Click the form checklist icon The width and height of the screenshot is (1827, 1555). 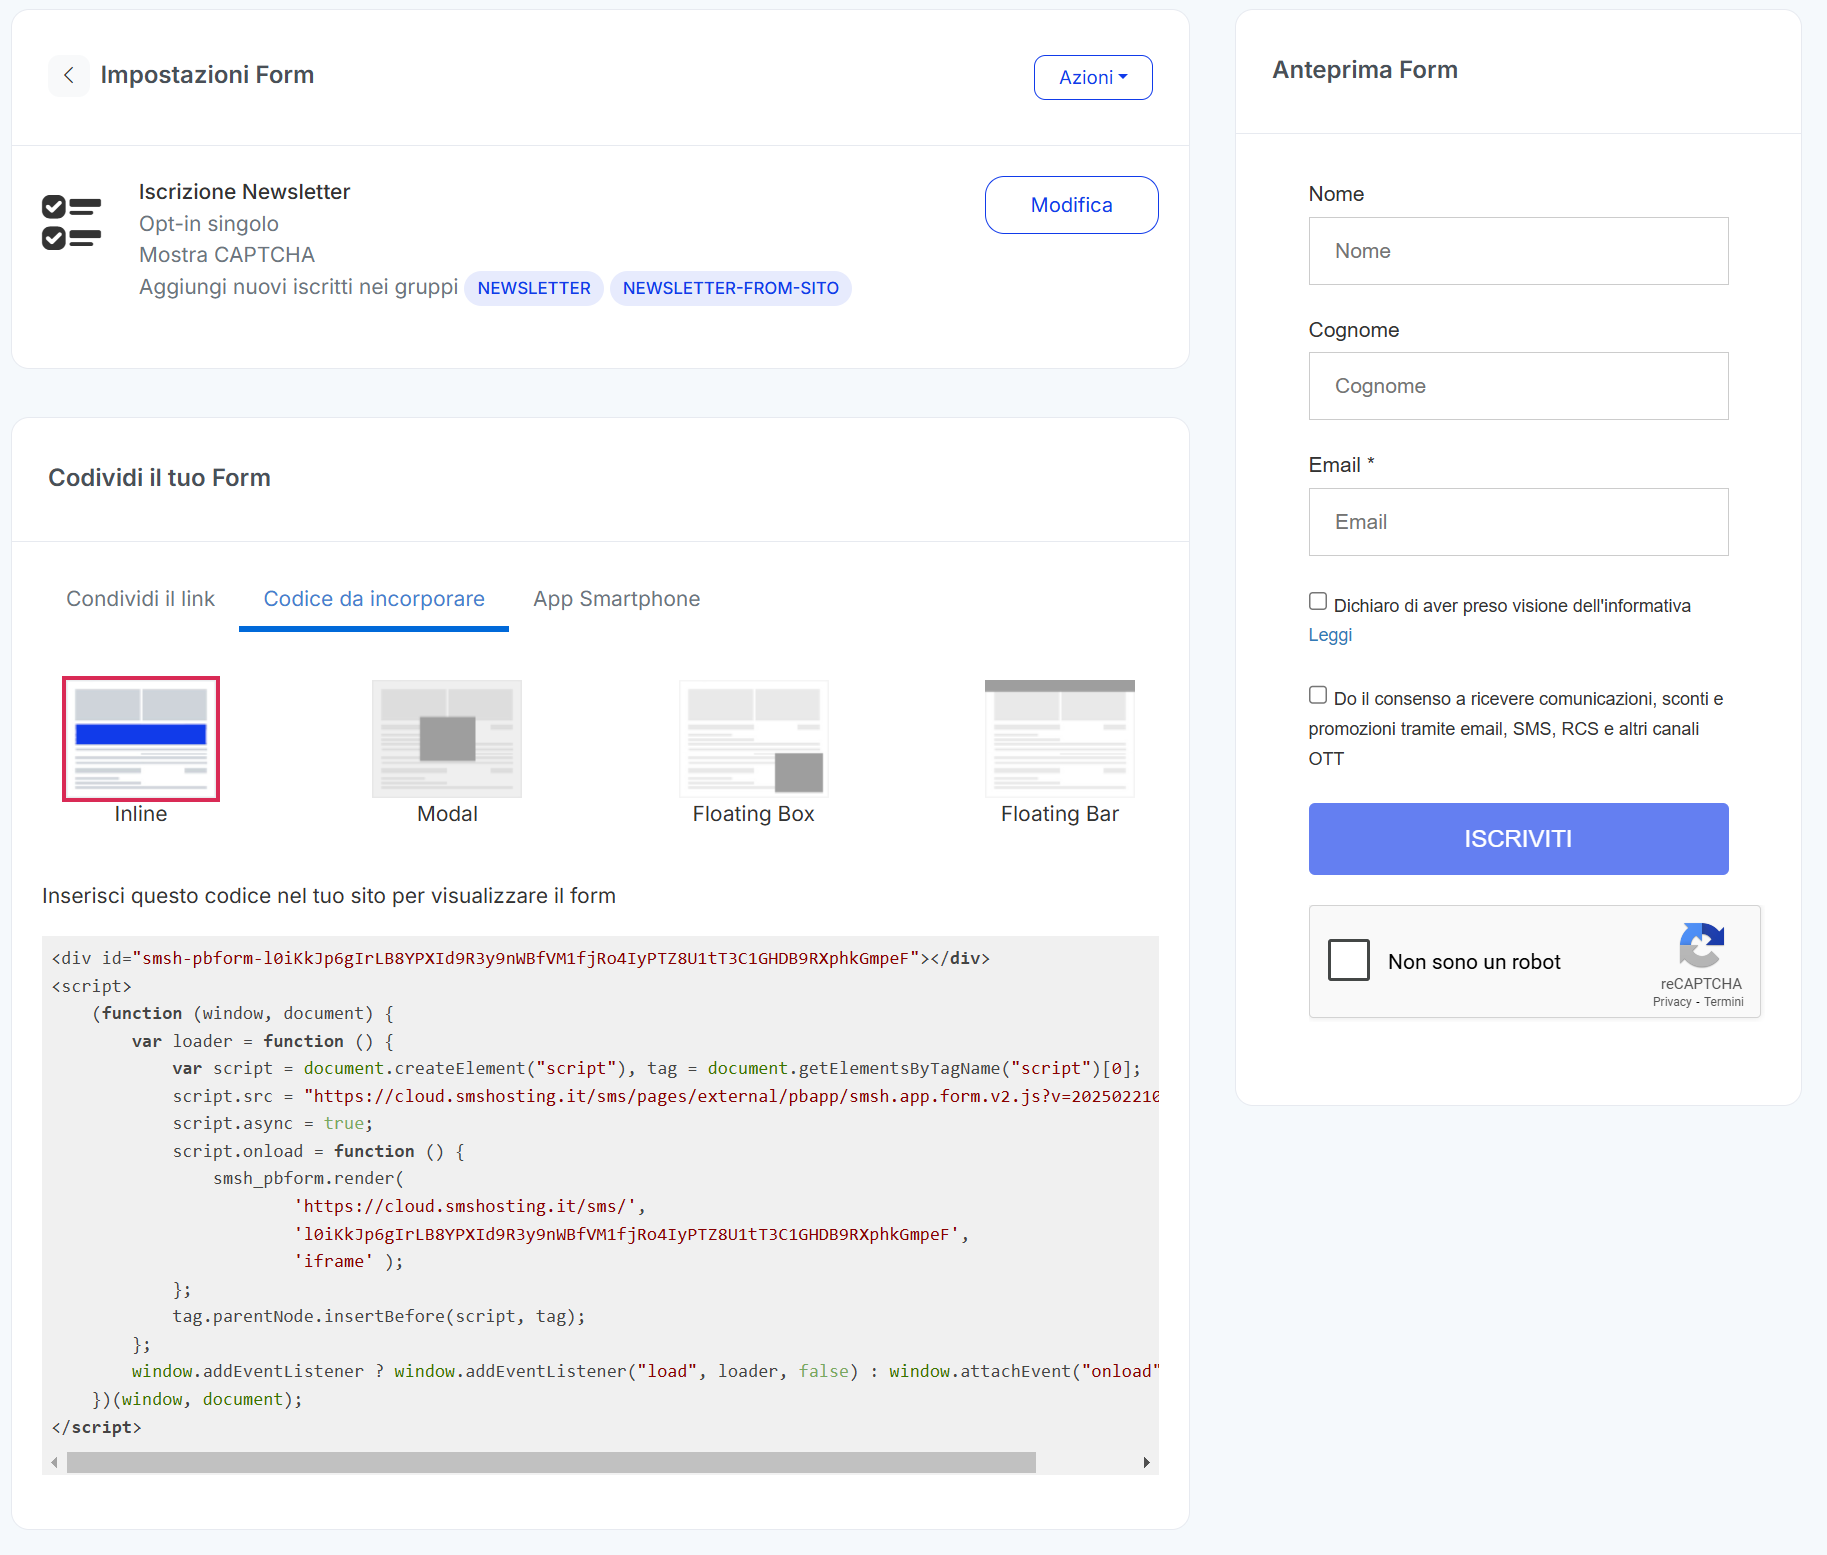coord(71,222)
